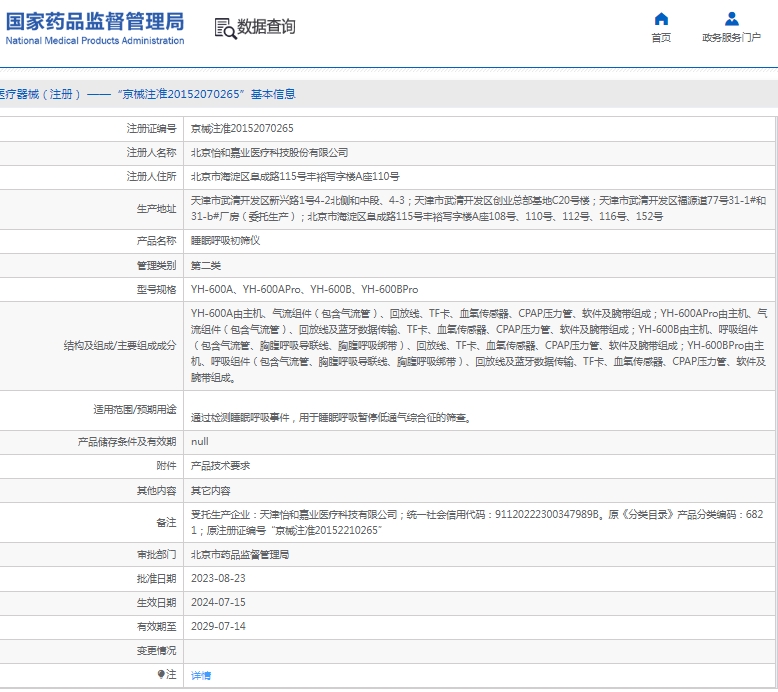The image size is (778, 692).
Task: Click the 其它内容 value
Action: [210, 491]
